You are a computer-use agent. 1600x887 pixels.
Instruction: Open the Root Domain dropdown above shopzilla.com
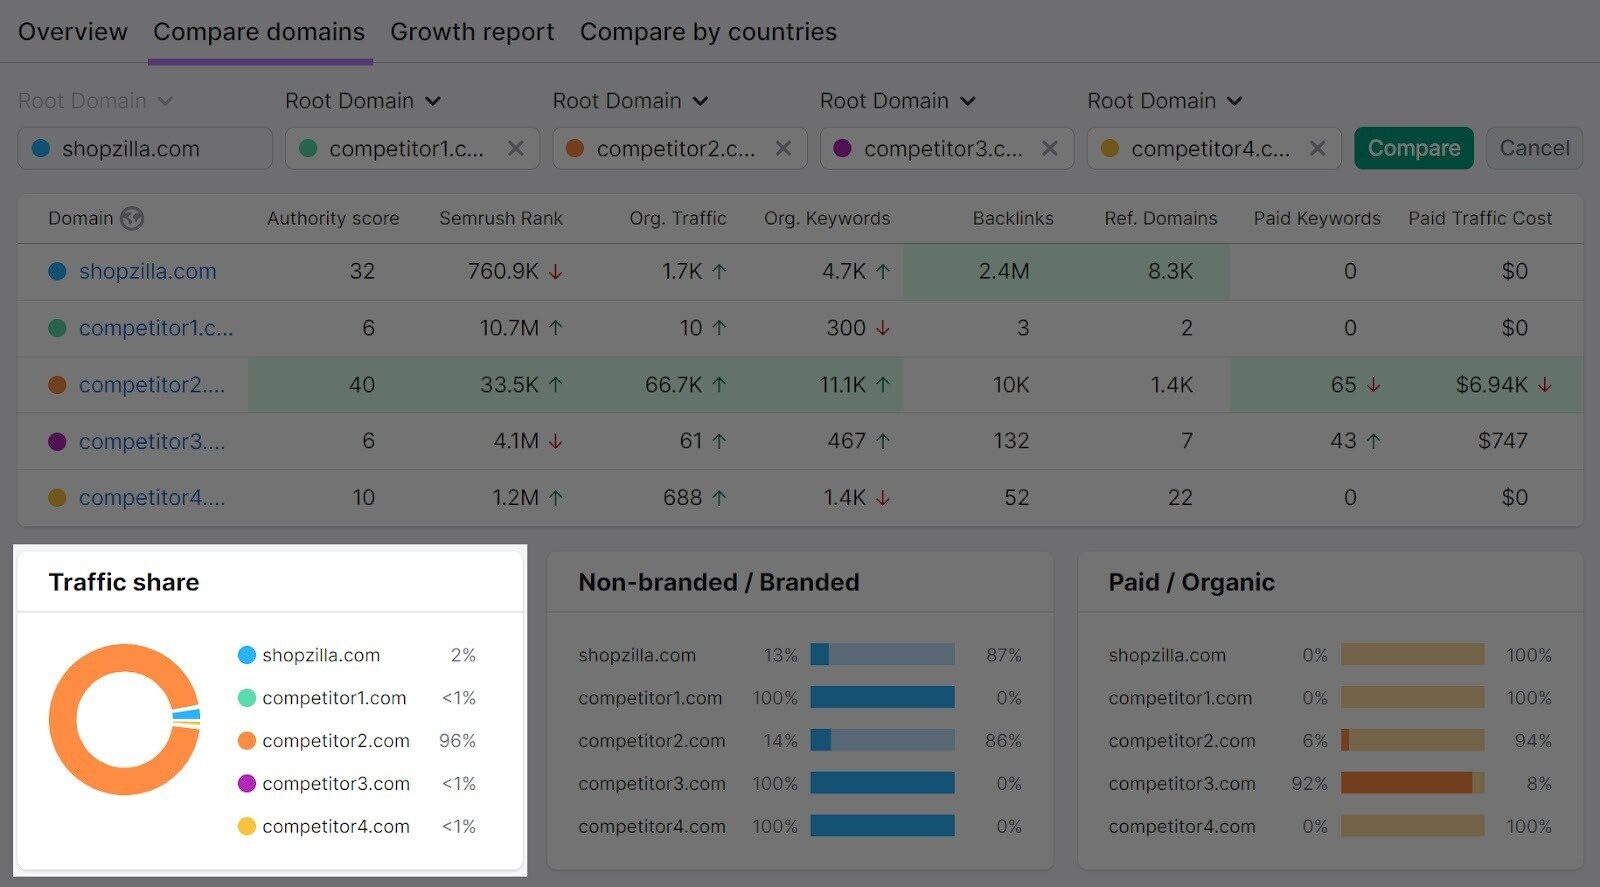(96, 100)
